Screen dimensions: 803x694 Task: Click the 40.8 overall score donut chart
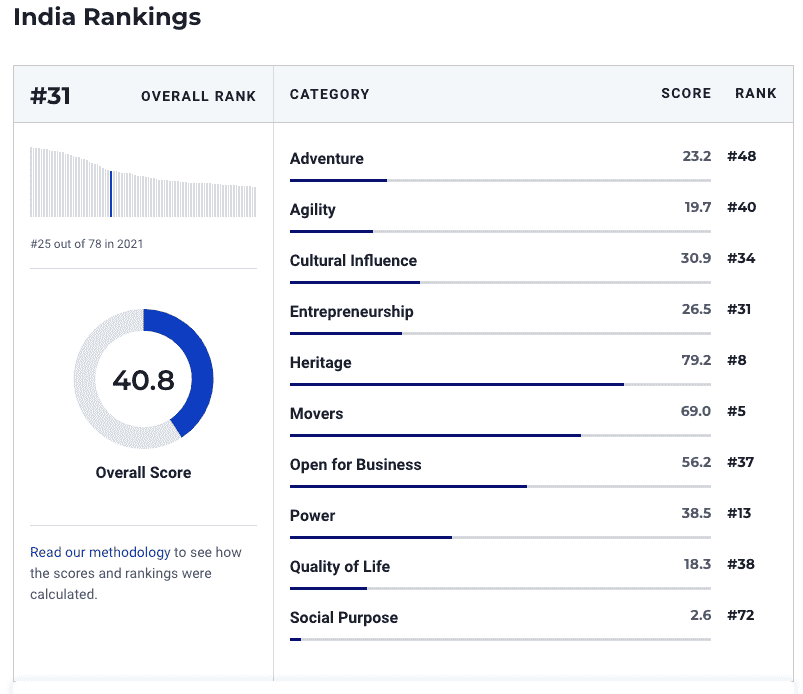tap(143, 379)
